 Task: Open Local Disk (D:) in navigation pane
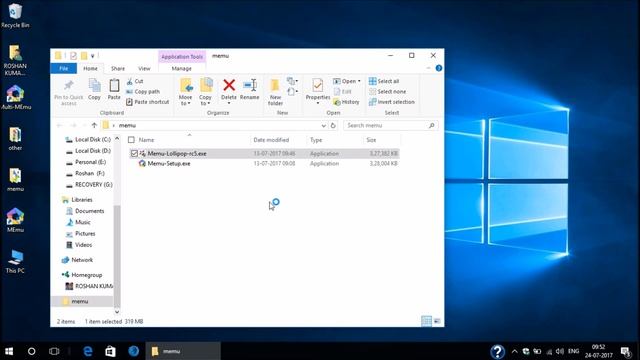tap(89, 151)
